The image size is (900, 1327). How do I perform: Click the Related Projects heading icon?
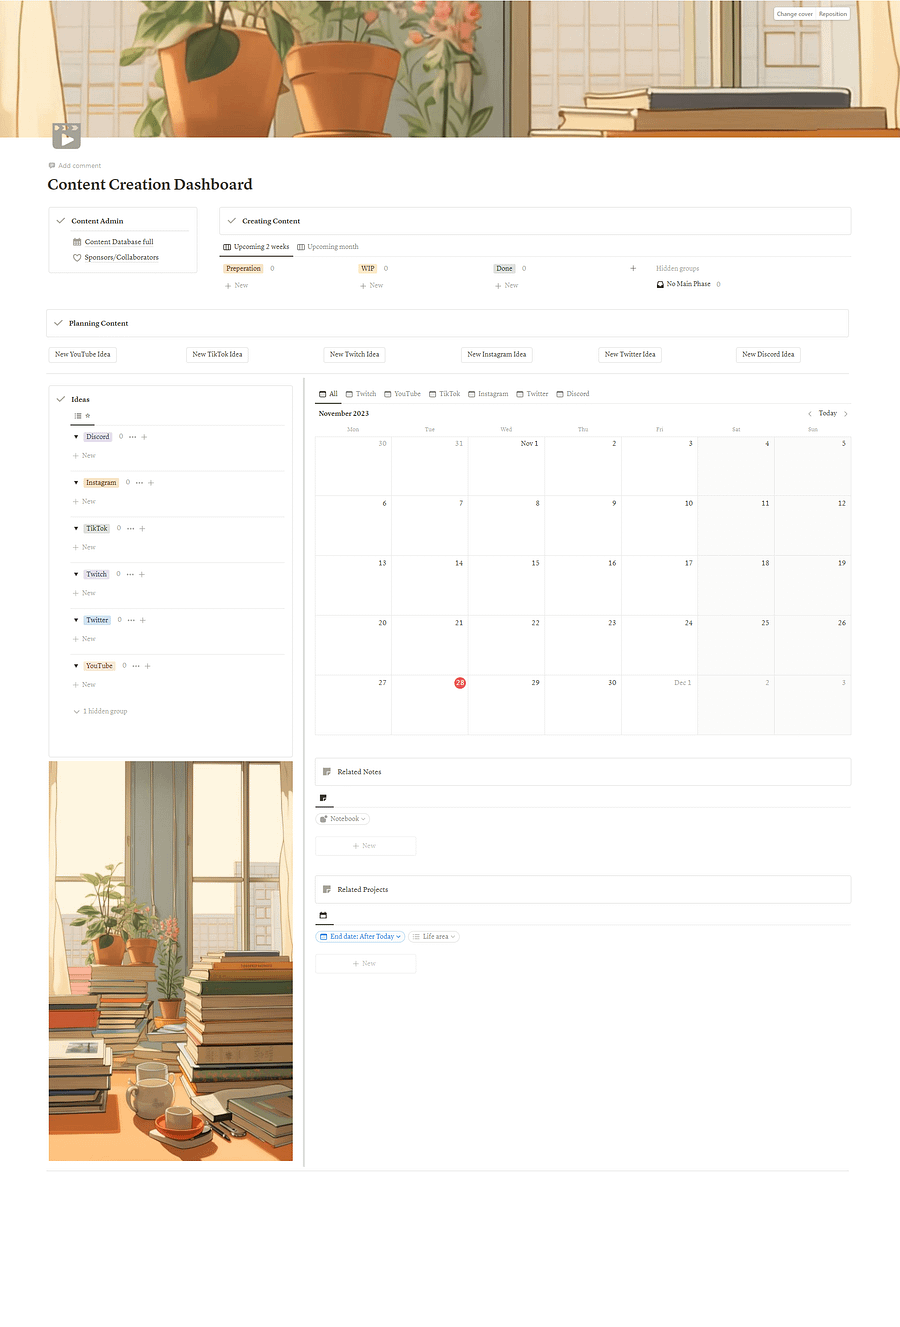327,889
